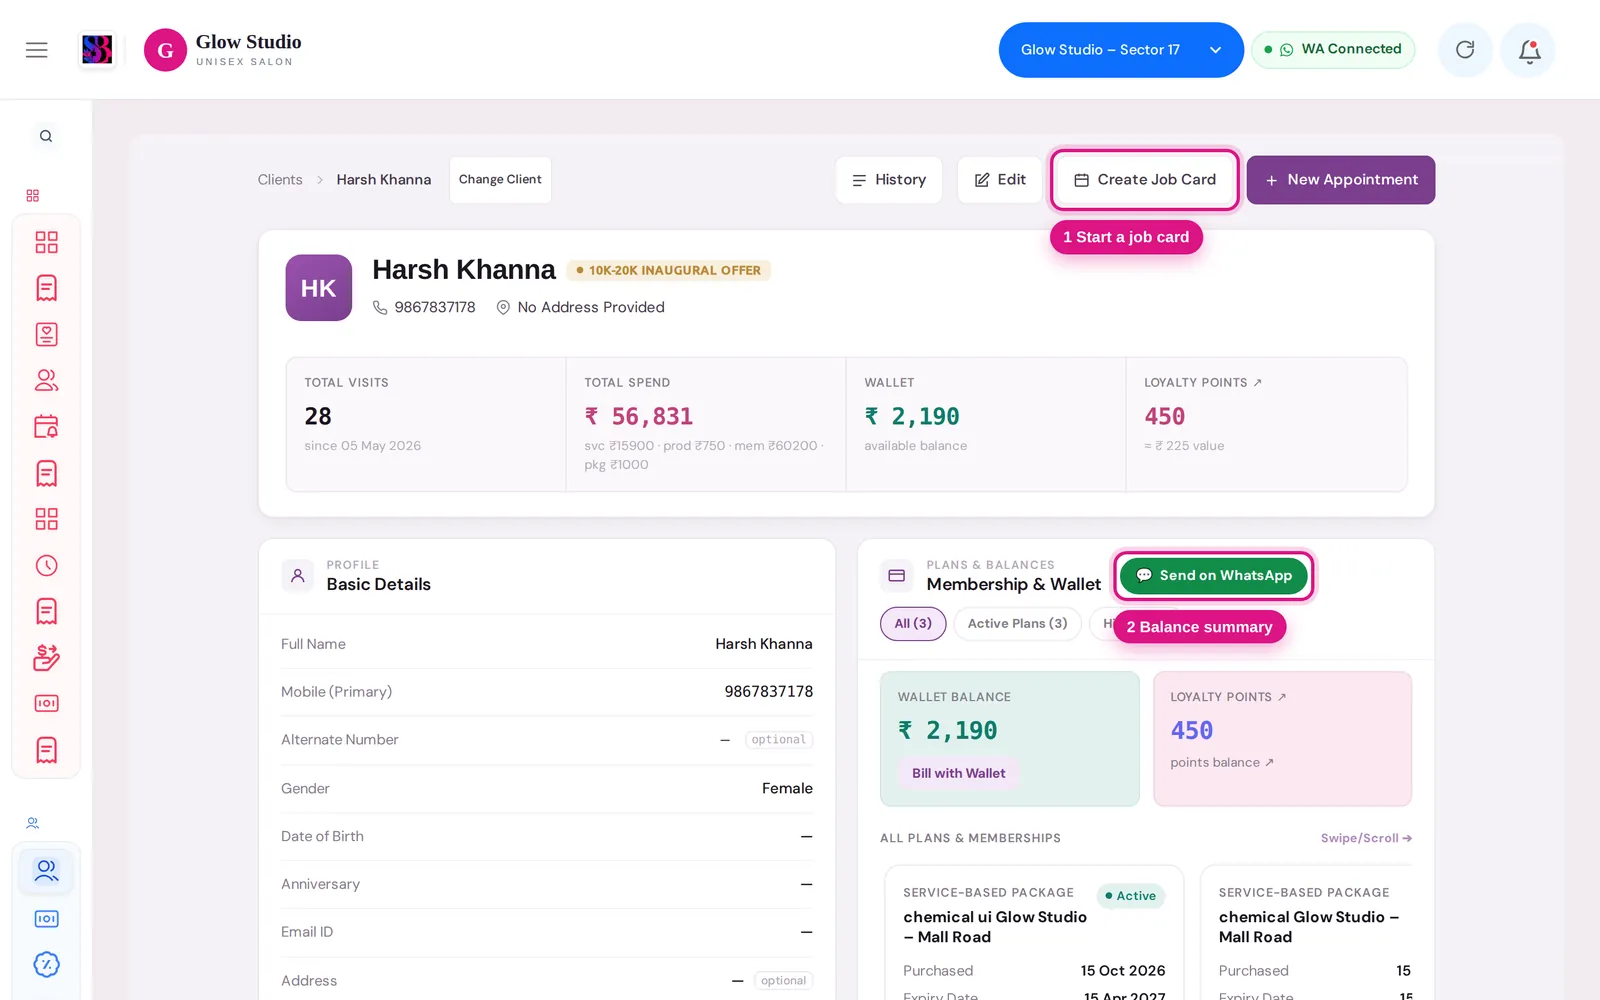Image resolution: width=1600 pixels, height=1000 pixels.
Task: Click the Total Visits value 28
Action: (x=318, y=416)
